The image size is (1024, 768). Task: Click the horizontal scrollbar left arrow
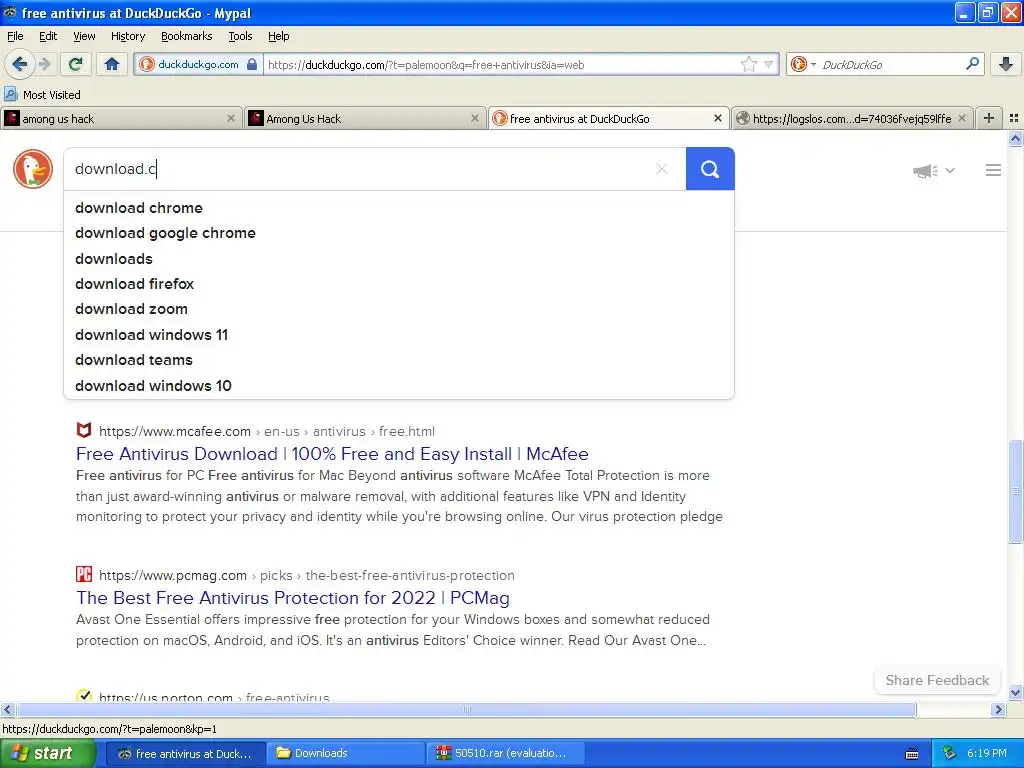pyautogui.click(x=7, y=709)
